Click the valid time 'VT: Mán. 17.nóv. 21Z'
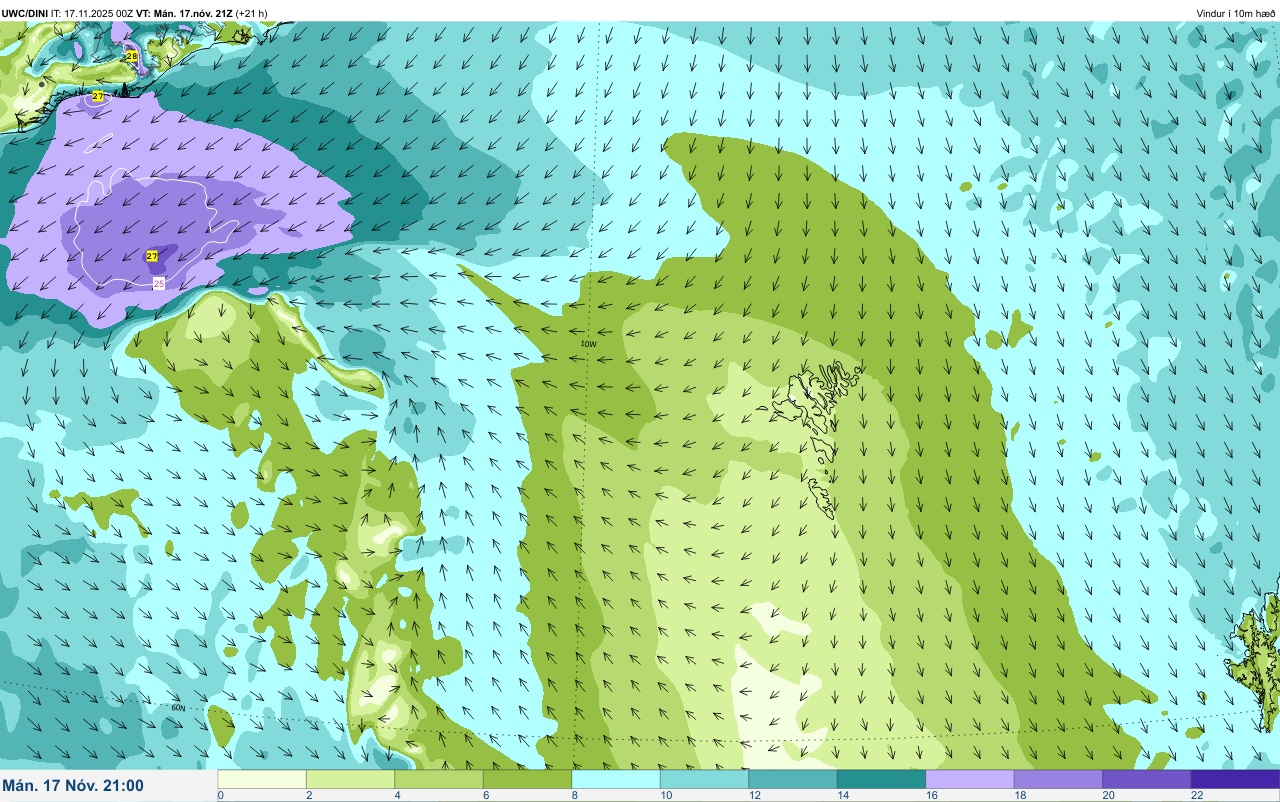The height and width of the screenshot is (802, 1280). pyautogui.click(x=184, y=13)
